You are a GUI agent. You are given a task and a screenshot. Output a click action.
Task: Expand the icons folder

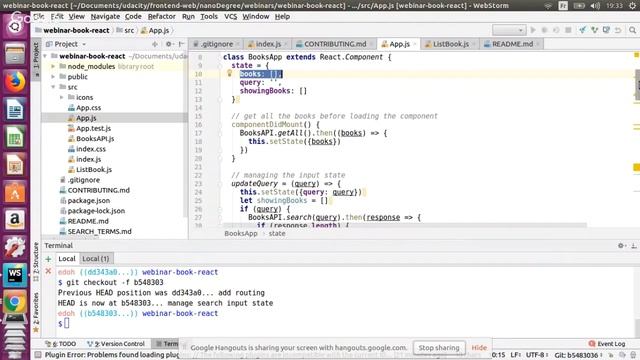point(62,97)
